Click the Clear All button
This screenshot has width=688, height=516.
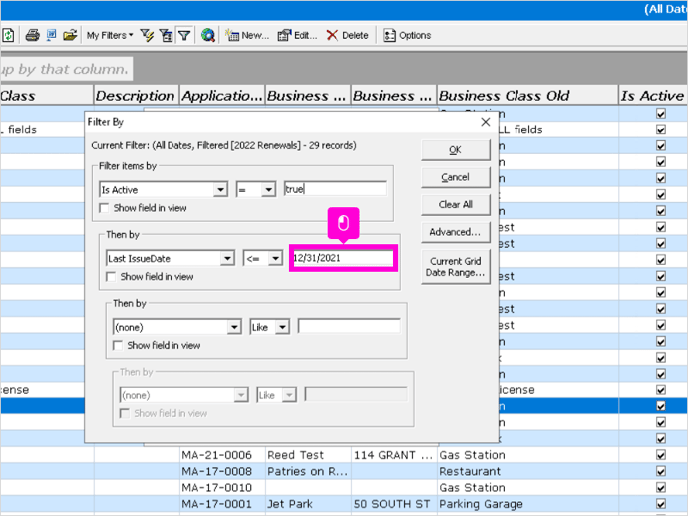[x=455, y=204]
